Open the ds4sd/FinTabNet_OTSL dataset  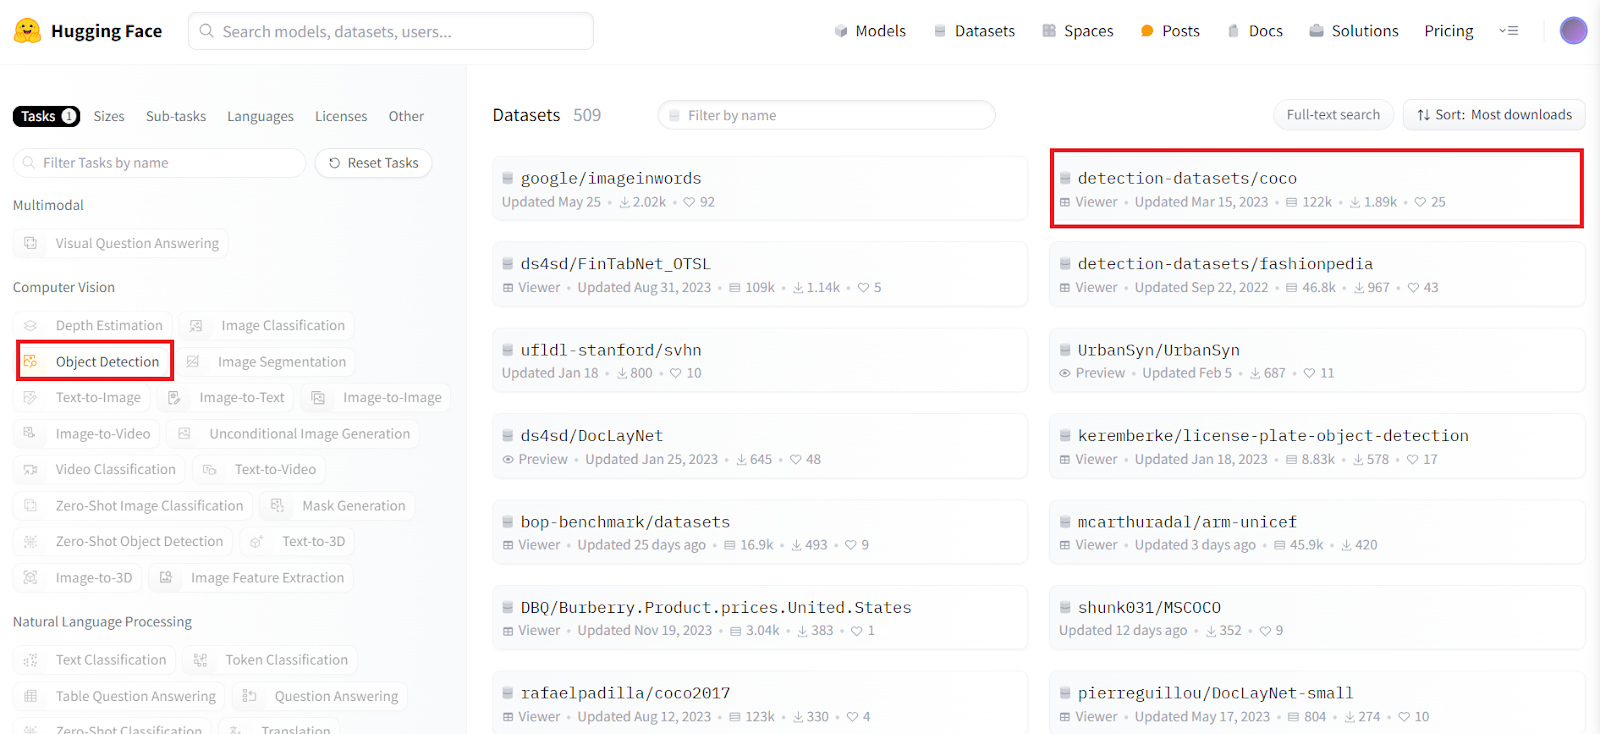point(760,274)
